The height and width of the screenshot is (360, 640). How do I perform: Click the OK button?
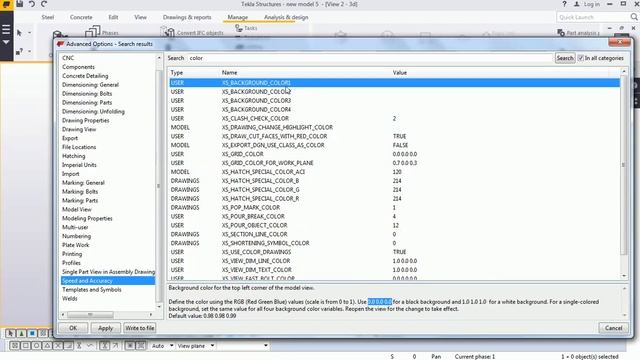[x=73, y=328]
